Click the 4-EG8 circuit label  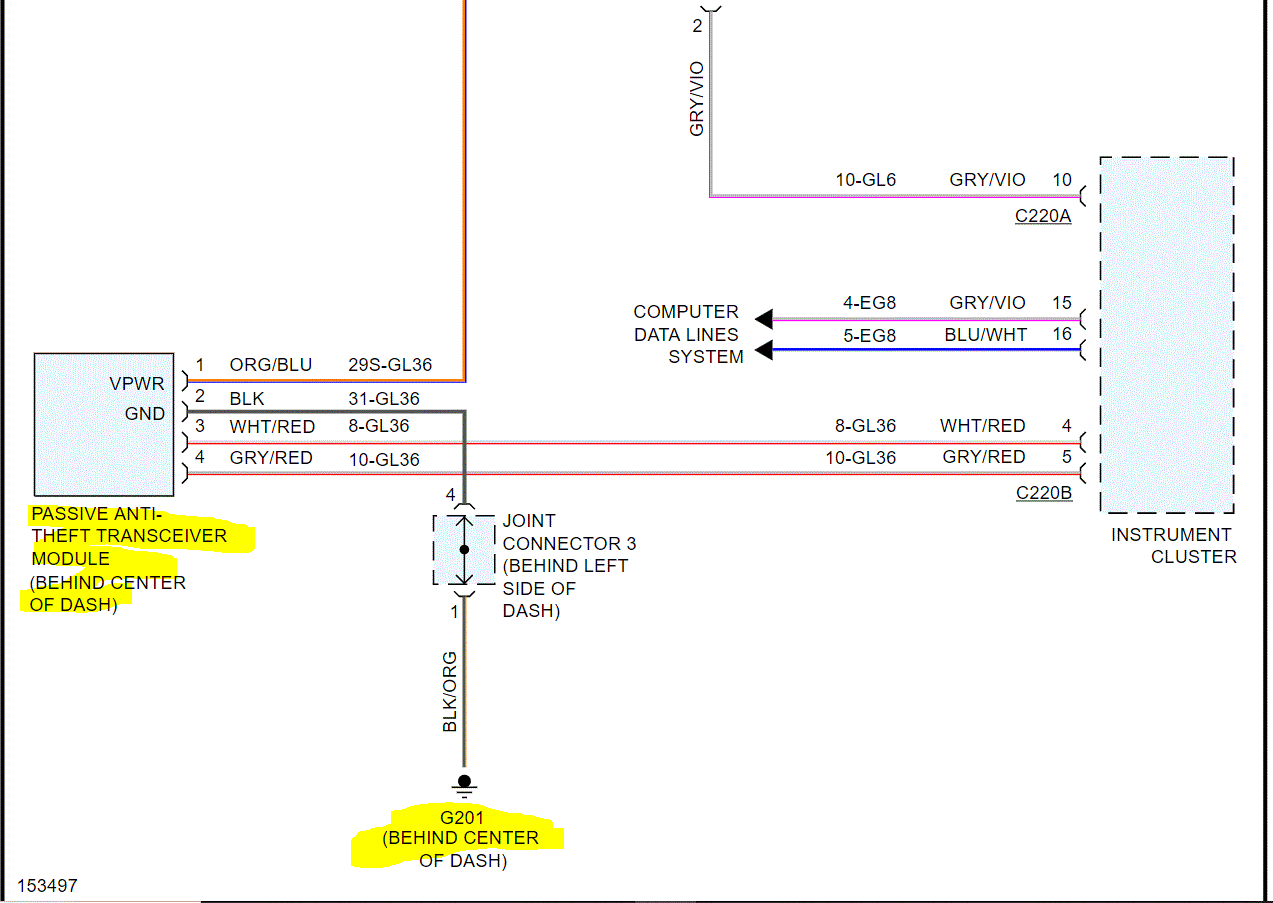point(869,302)
